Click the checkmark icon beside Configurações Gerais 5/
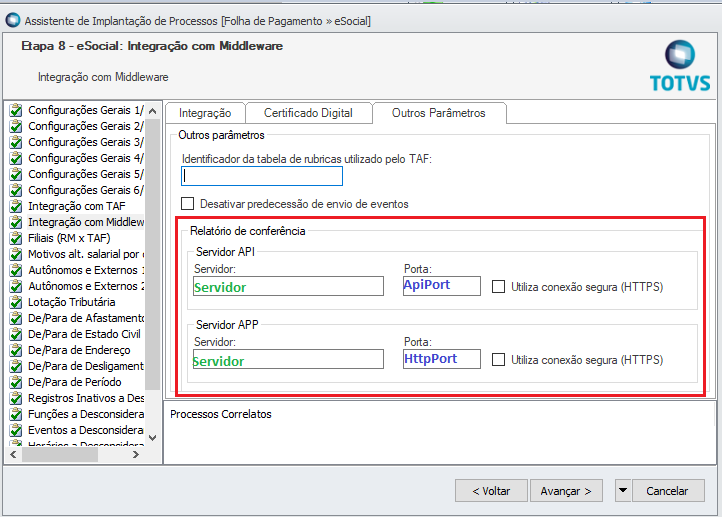 16,174
